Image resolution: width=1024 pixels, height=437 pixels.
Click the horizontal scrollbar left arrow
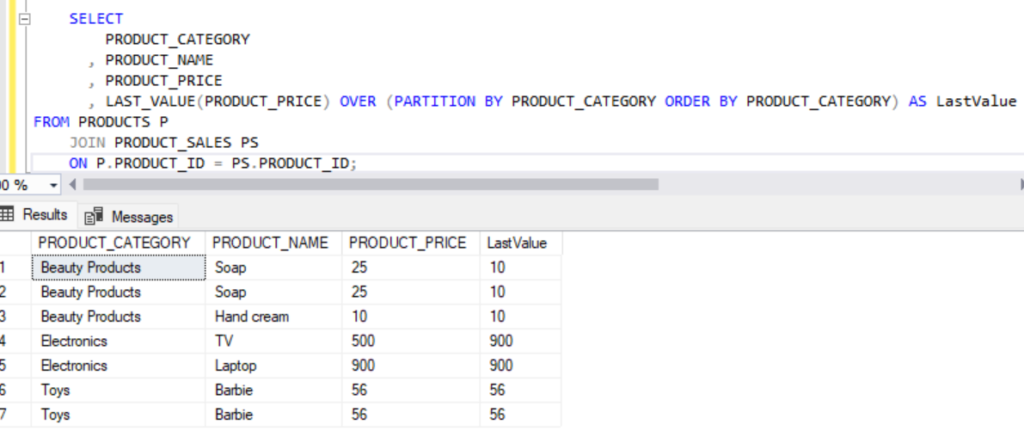click(x=72, y=185)
